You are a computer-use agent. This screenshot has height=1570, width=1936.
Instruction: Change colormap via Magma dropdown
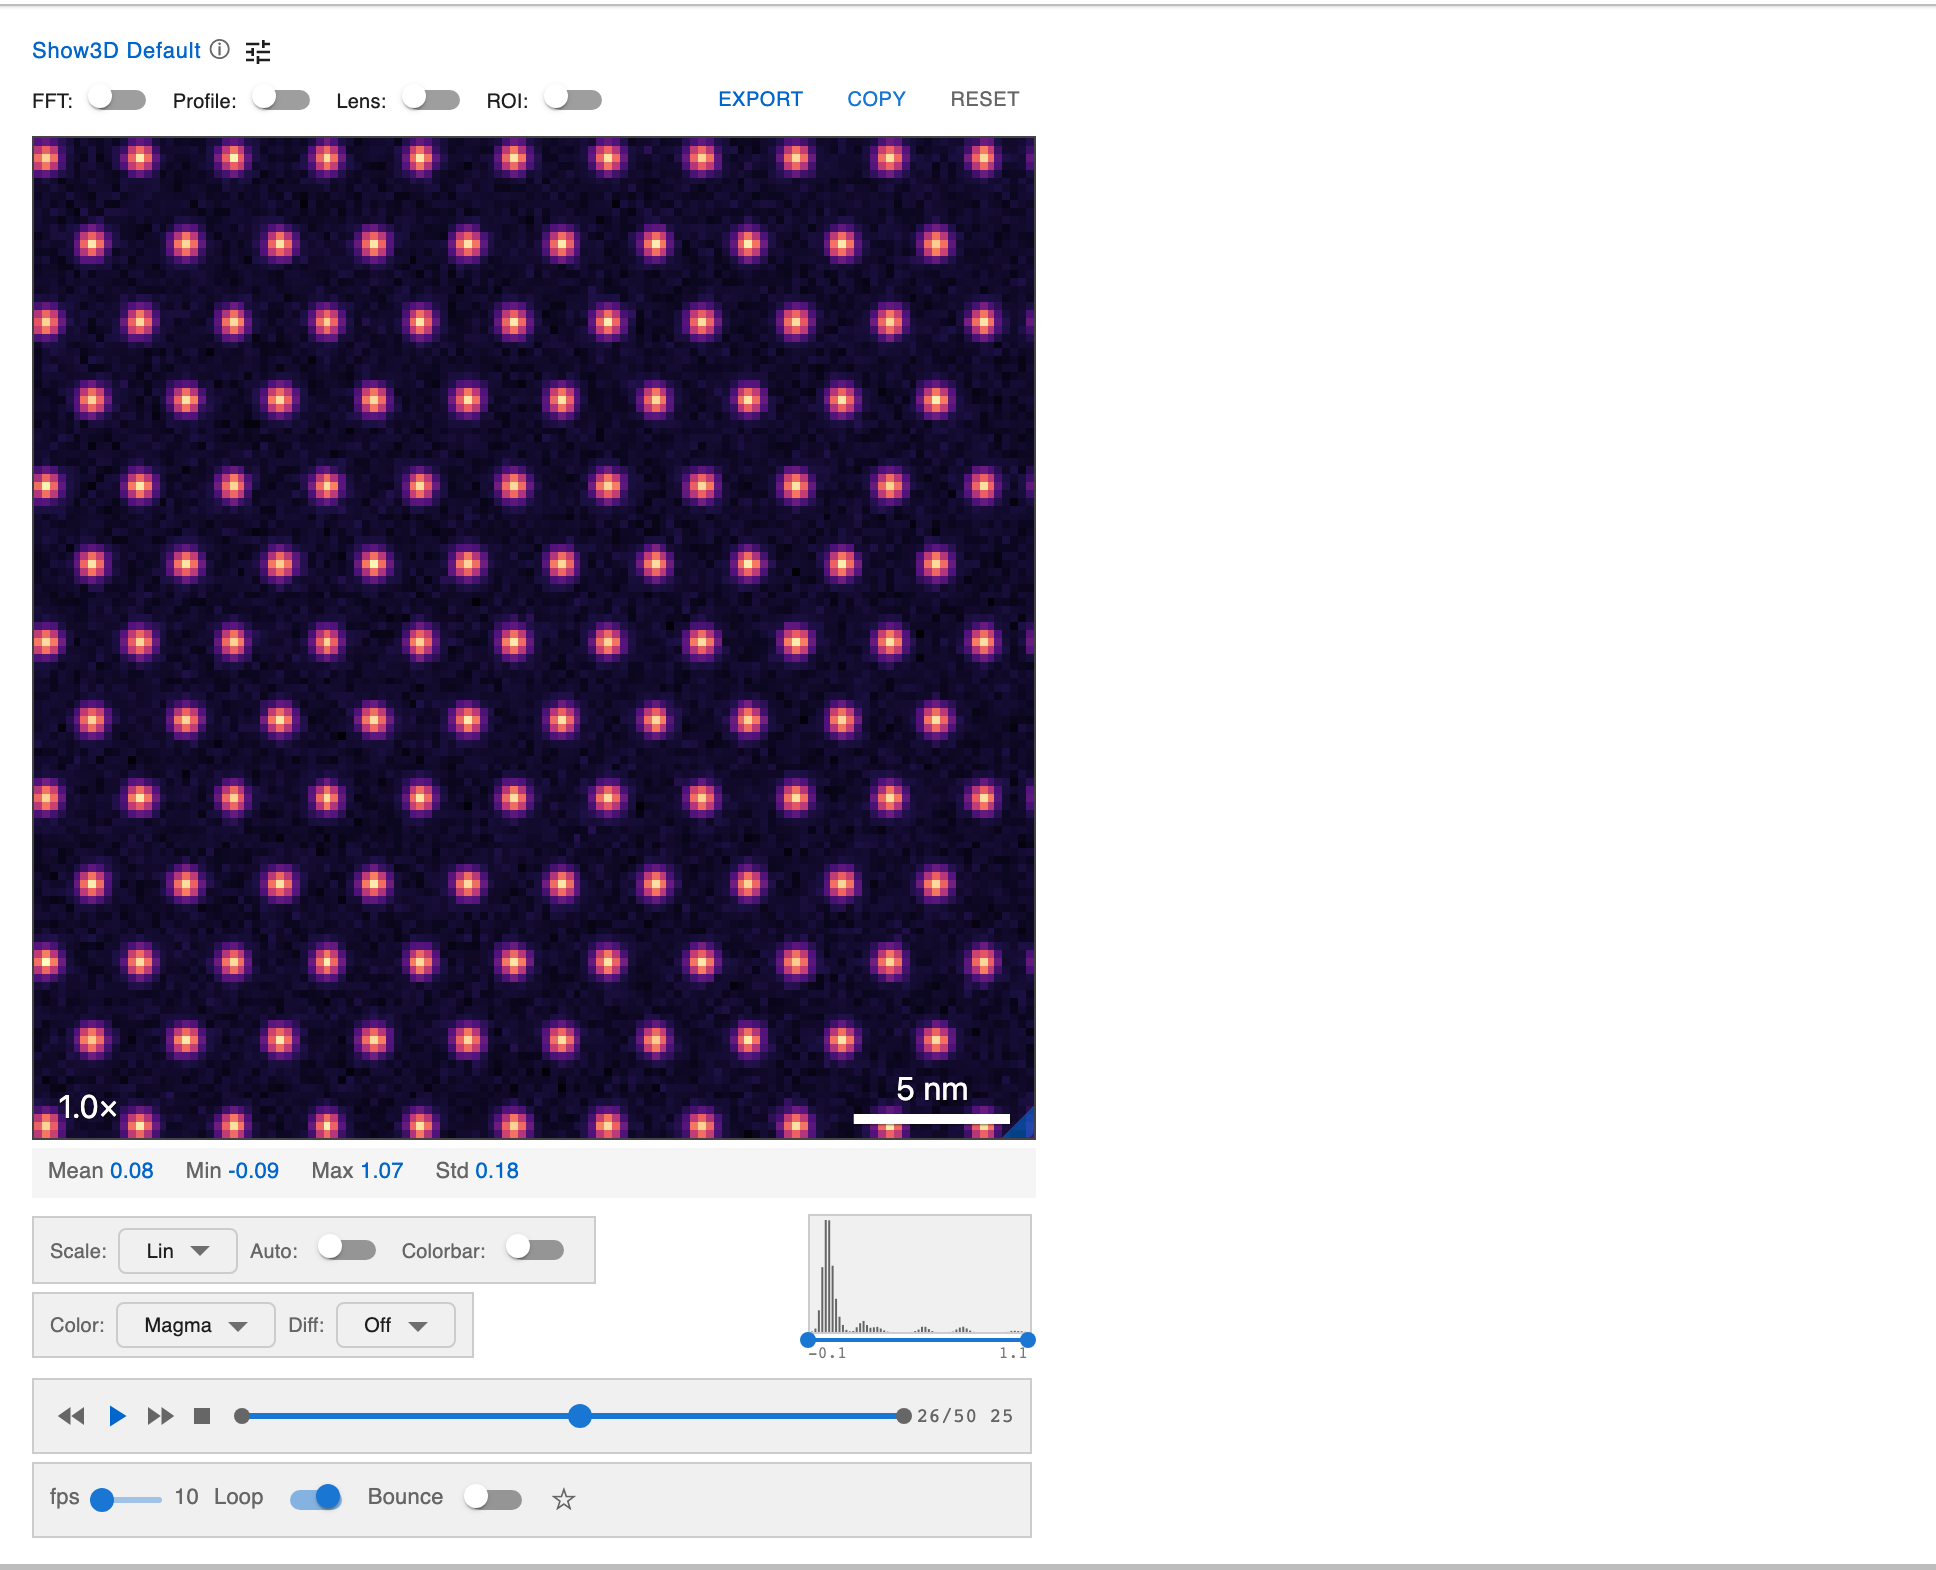195,1324
